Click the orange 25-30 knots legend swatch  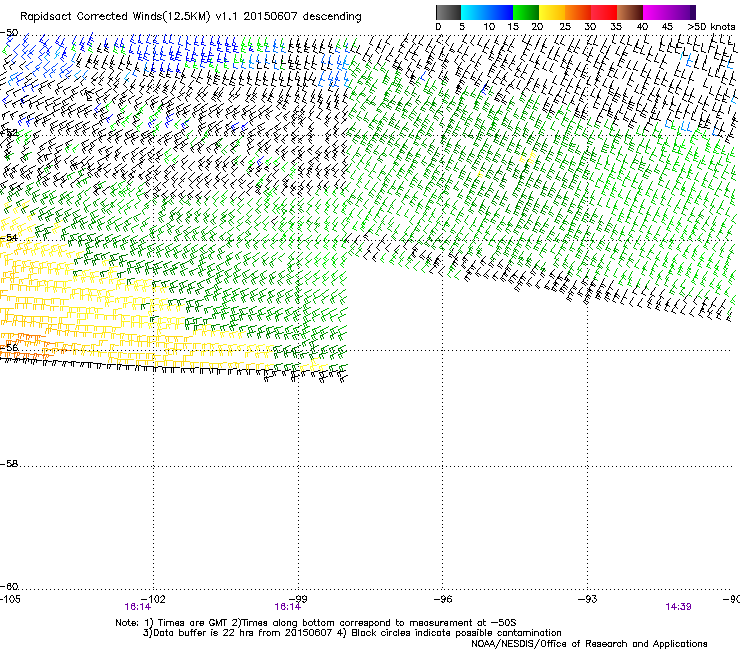coord(578,12)
